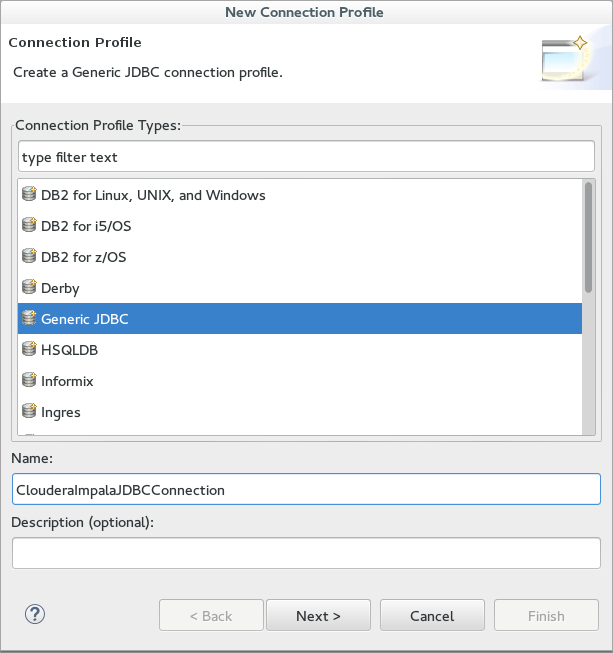Focus the type filter text field
The height and width of the screenshot is (653, 613).
(x=306, y=157)
